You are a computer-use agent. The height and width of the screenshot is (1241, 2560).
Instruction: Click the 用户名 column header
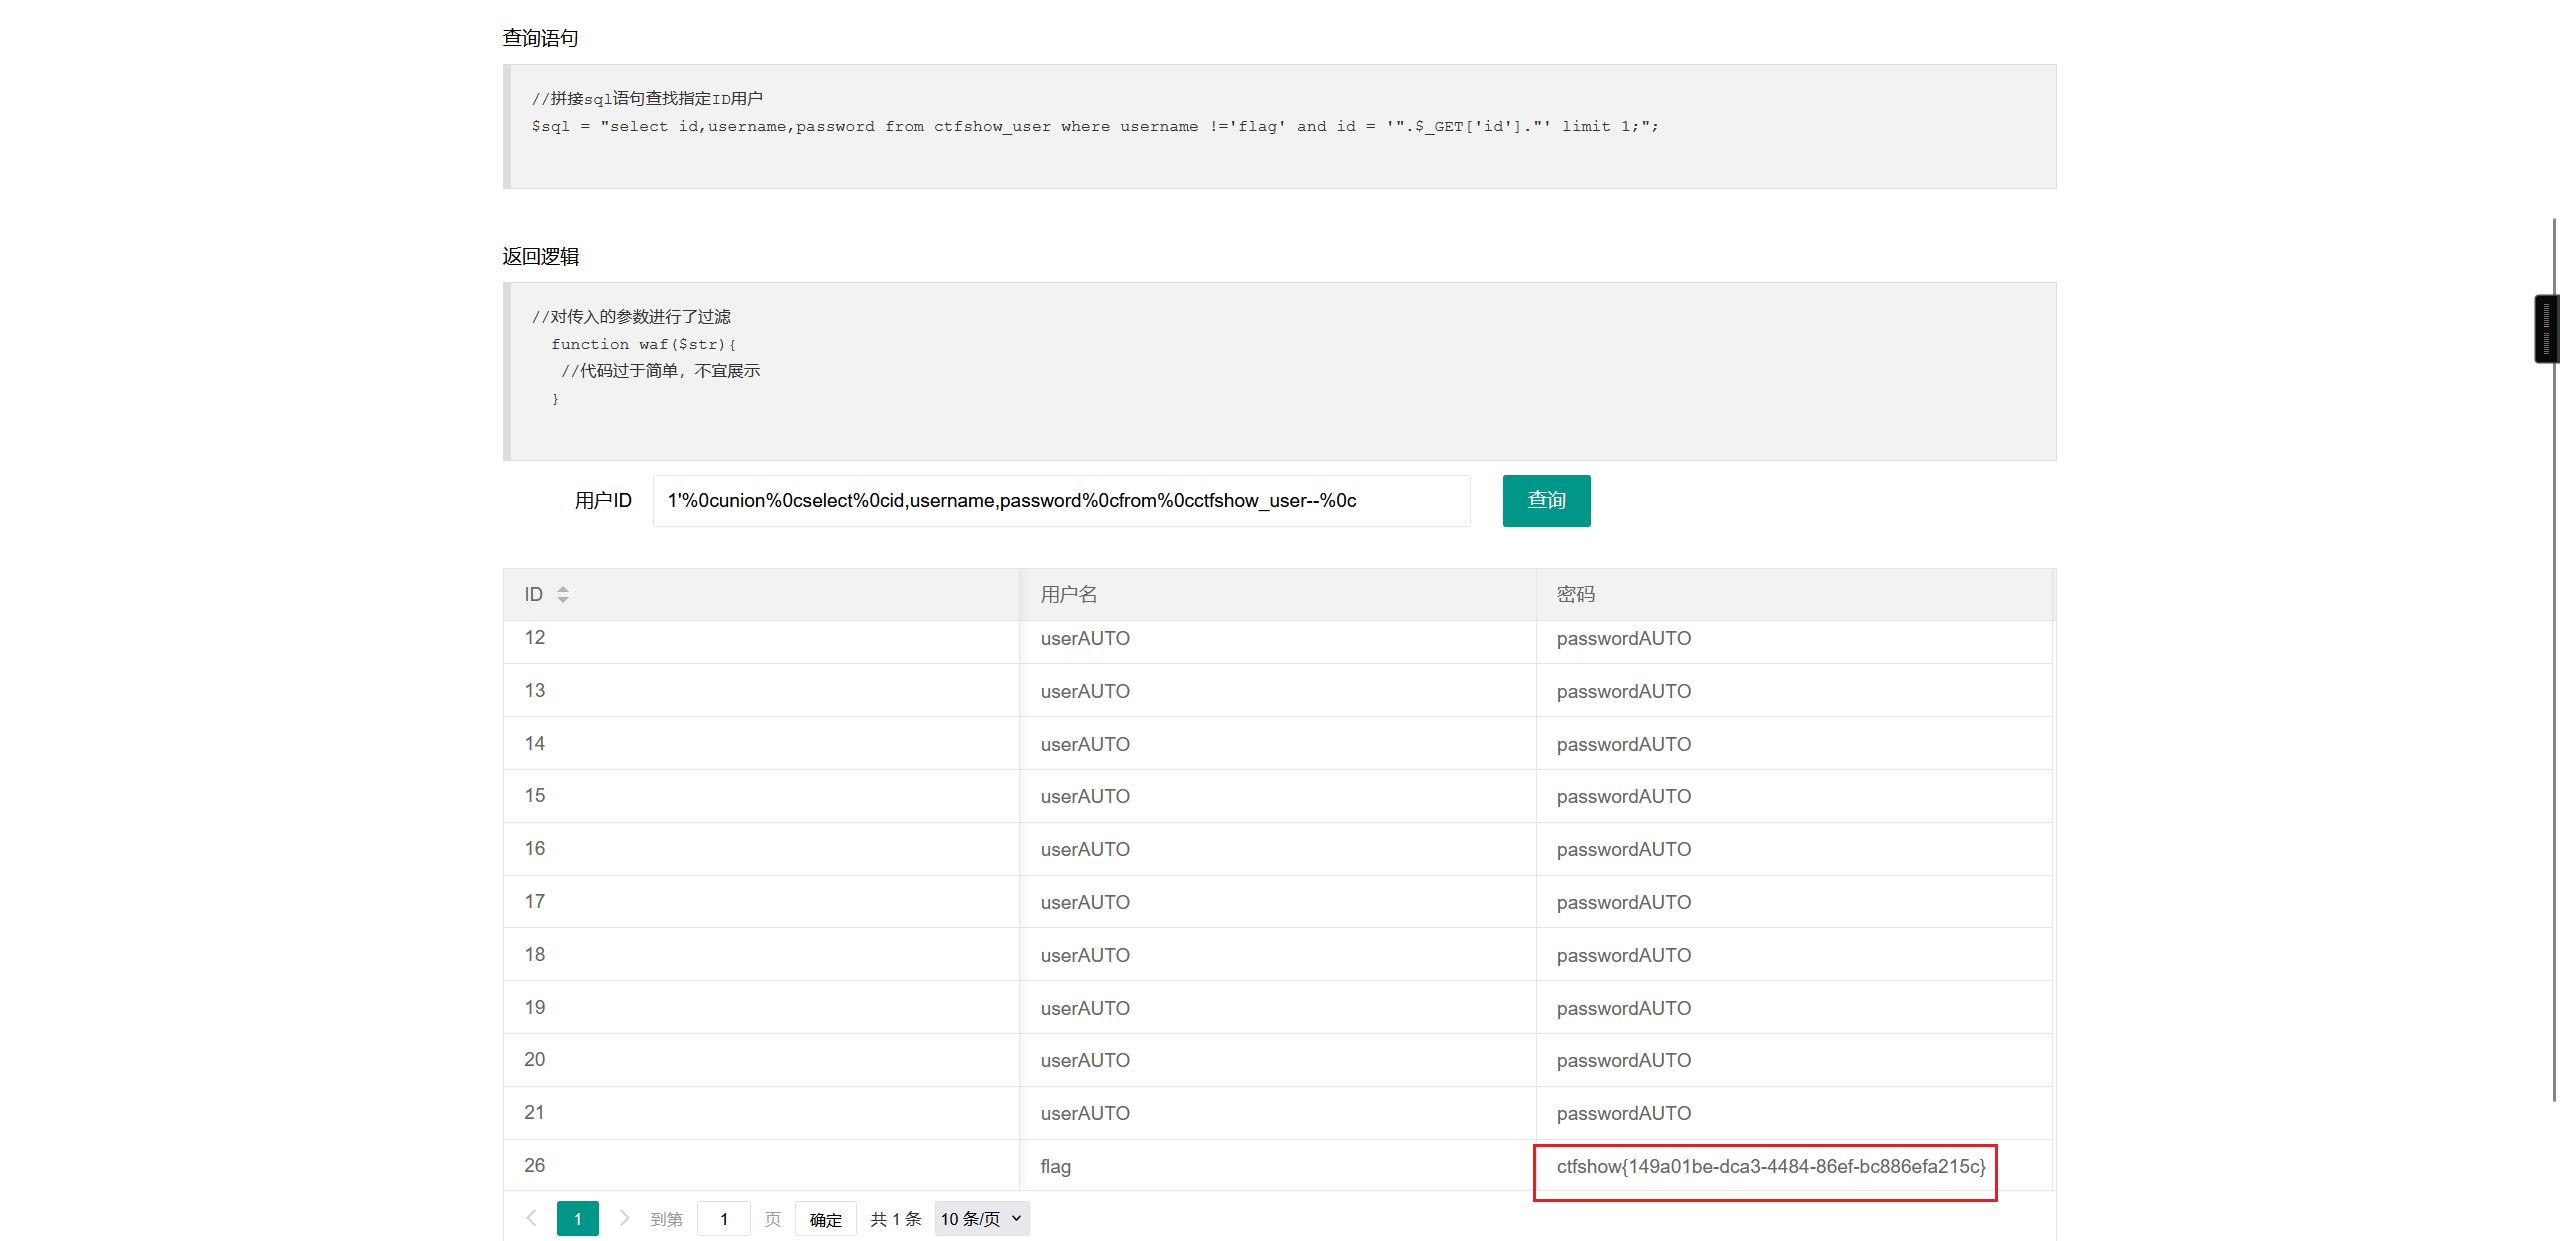tap(1068, 594)
